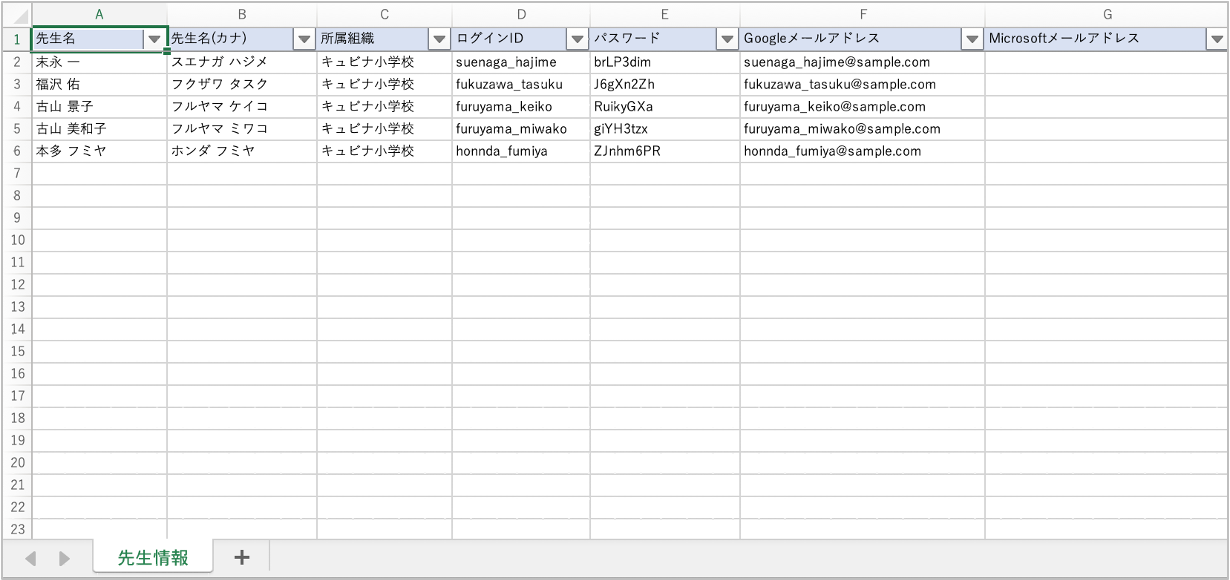Open the Microsoftメールアドレス filter dropdown

pyautogui.click(x=1216, y=39)
